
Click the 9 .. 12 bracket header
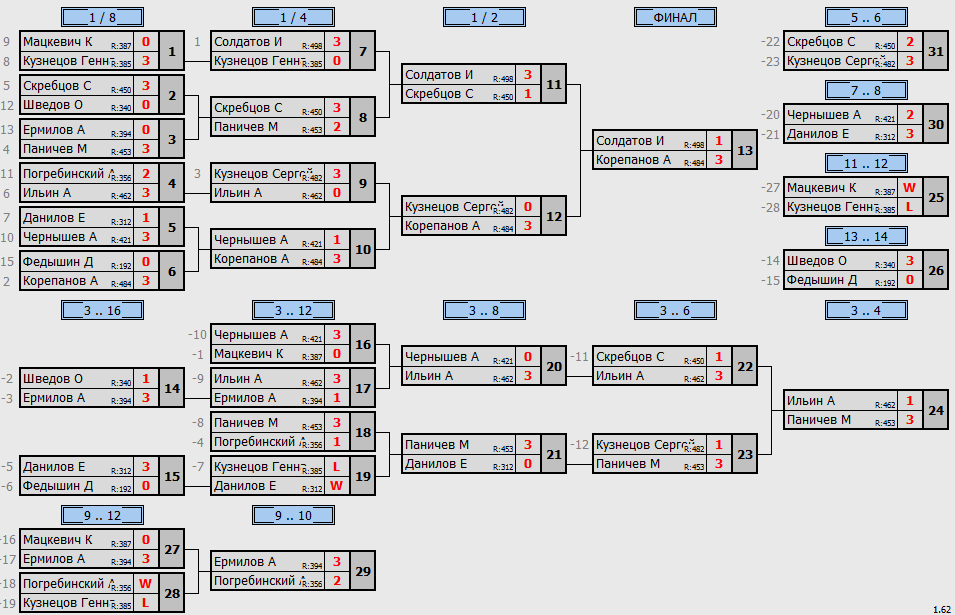pos(102,515)
